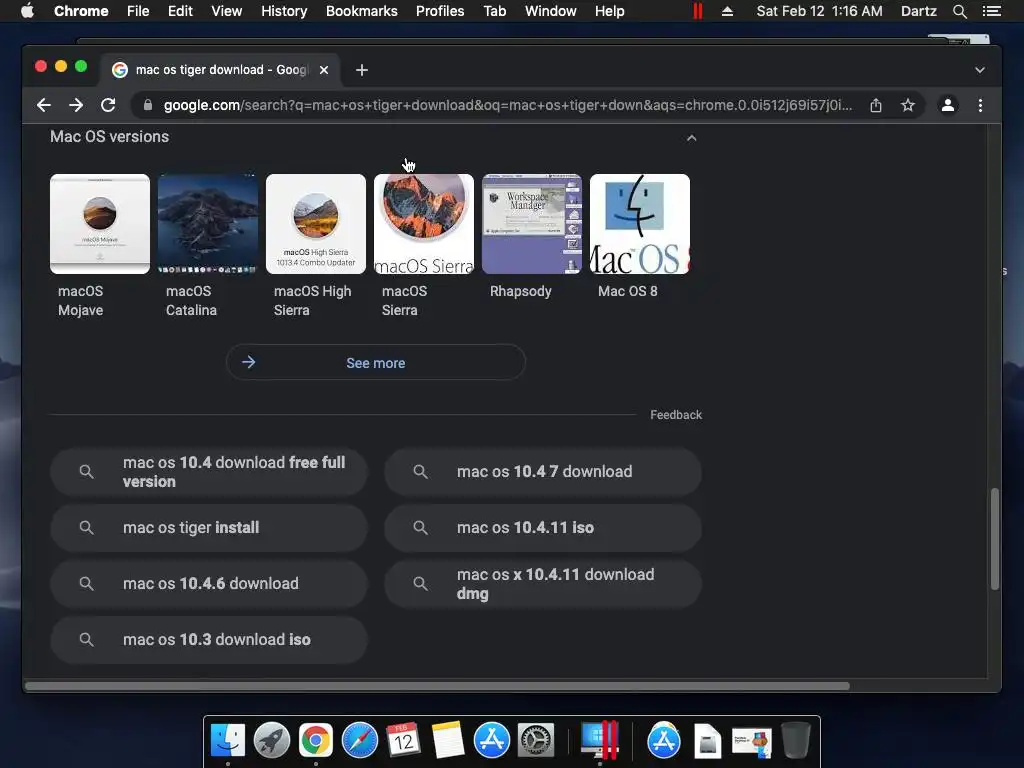Search mac os 10.4 download free full version

[x=209, y=472]
